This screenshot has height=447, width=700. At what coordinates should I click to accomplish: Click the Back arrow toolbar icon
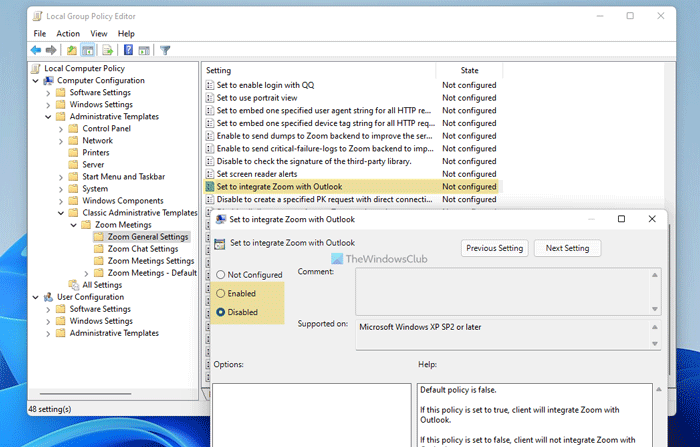[x=36, y=50]
